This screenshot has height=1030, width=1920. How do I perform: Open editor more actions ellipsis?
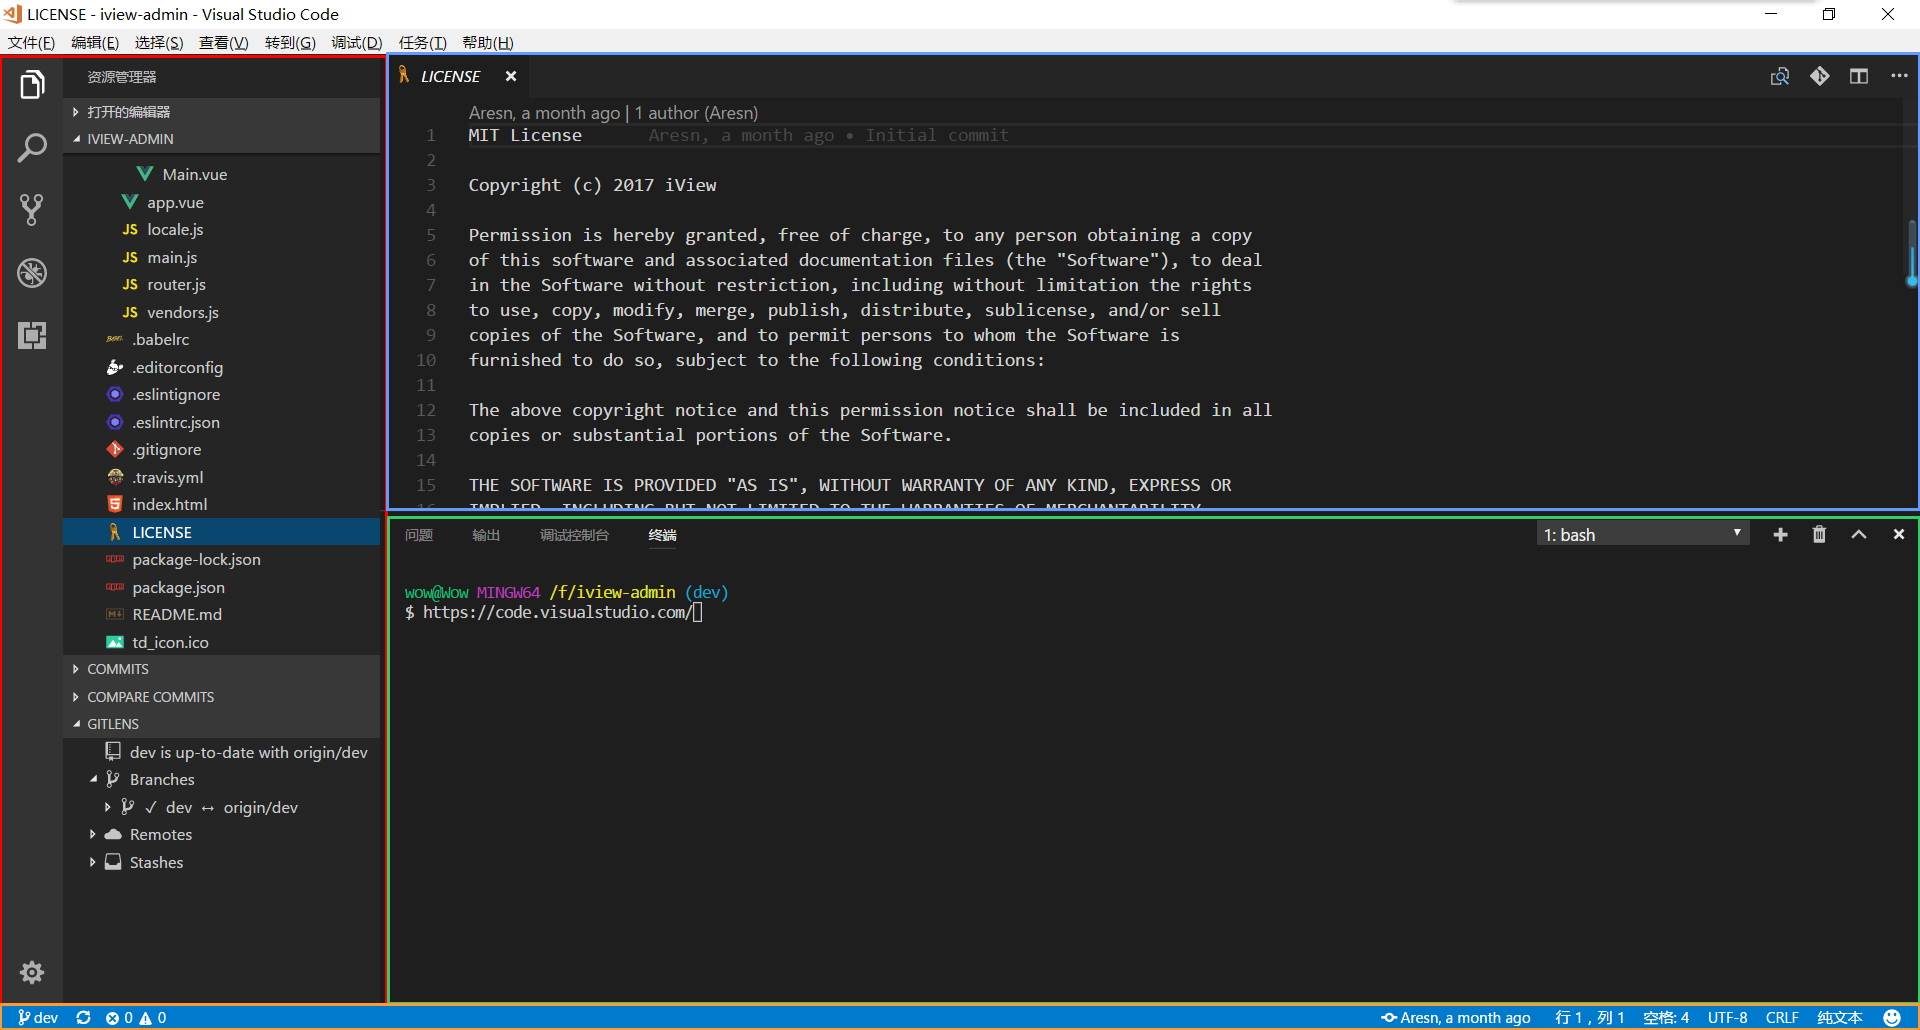click(1899, 76)
